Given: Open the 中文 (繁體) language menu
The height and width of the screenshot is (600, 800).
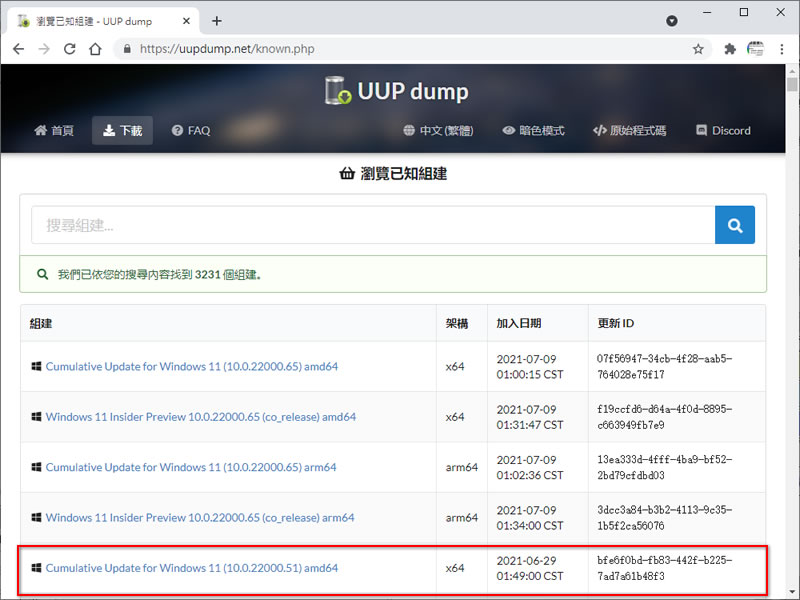Looking at the screenshot, I should 438,131.
